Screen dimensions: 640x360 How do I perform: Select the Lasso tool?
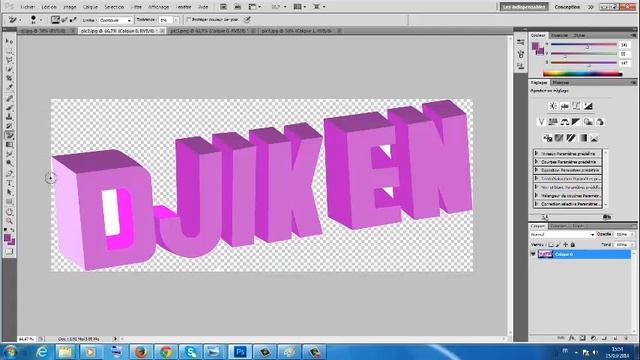[x=9, y=60]
